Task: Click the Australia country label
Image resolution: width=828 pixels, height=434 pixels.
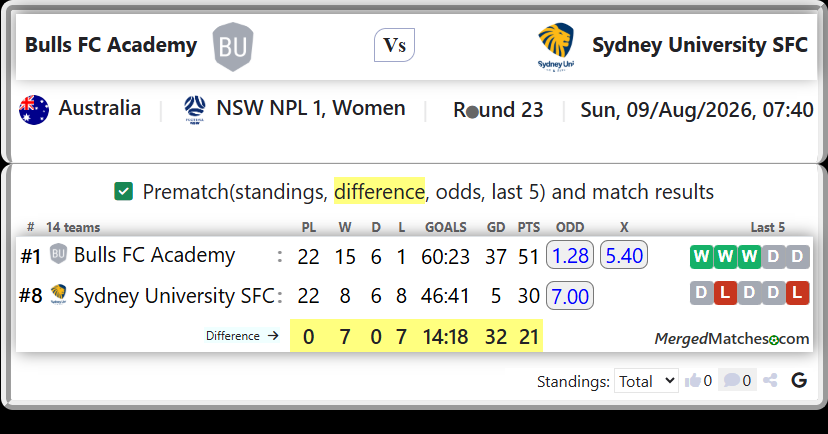Action: [99, 109]
